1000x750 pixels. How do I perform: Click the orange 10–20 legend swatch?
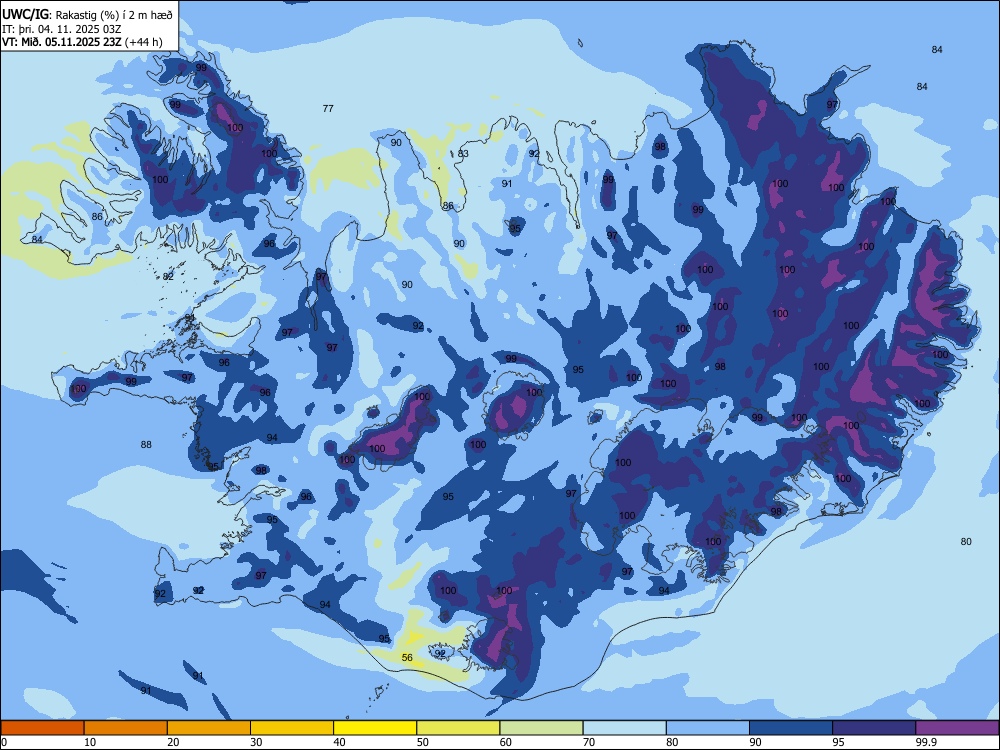(126, 728)
